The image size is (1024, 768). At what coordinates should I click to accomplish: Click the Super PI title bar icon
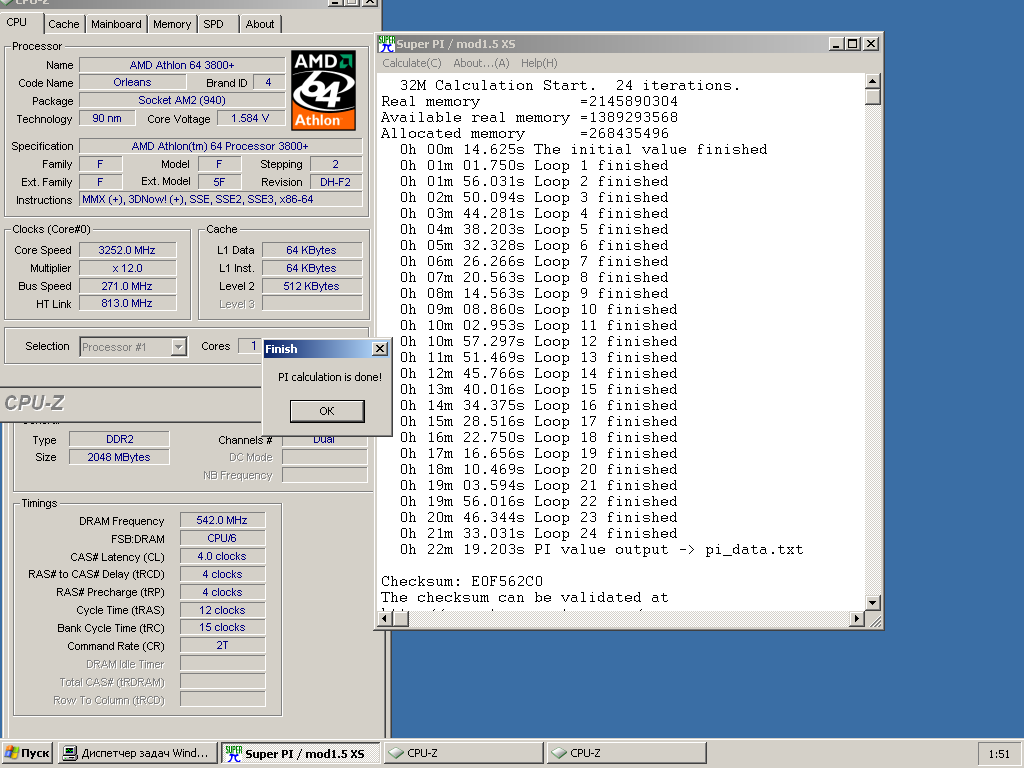click(387, 44)
